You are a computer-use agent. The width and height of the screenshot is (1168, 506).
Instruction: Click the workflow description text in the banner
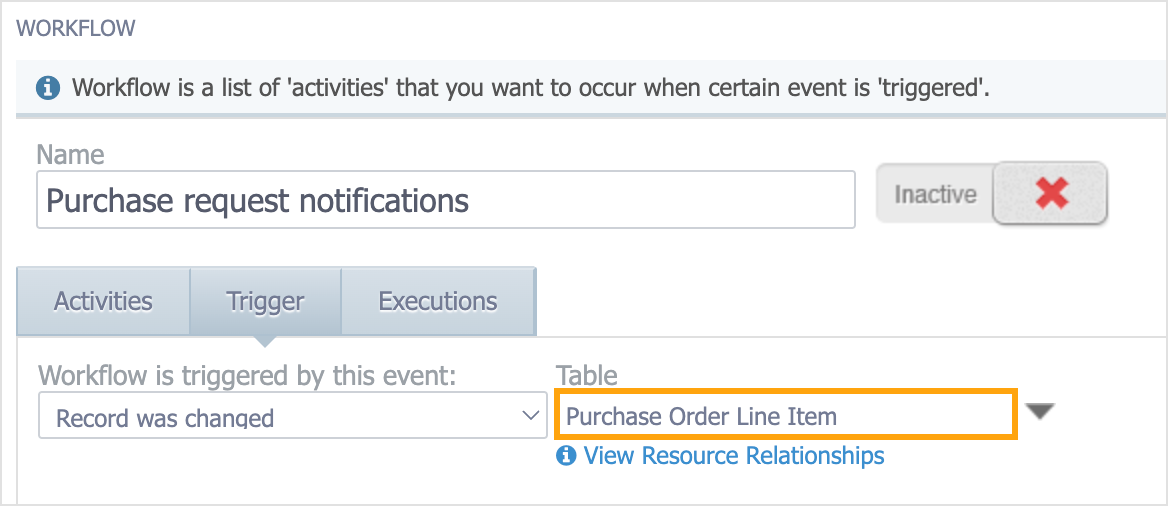click(530, 89)
